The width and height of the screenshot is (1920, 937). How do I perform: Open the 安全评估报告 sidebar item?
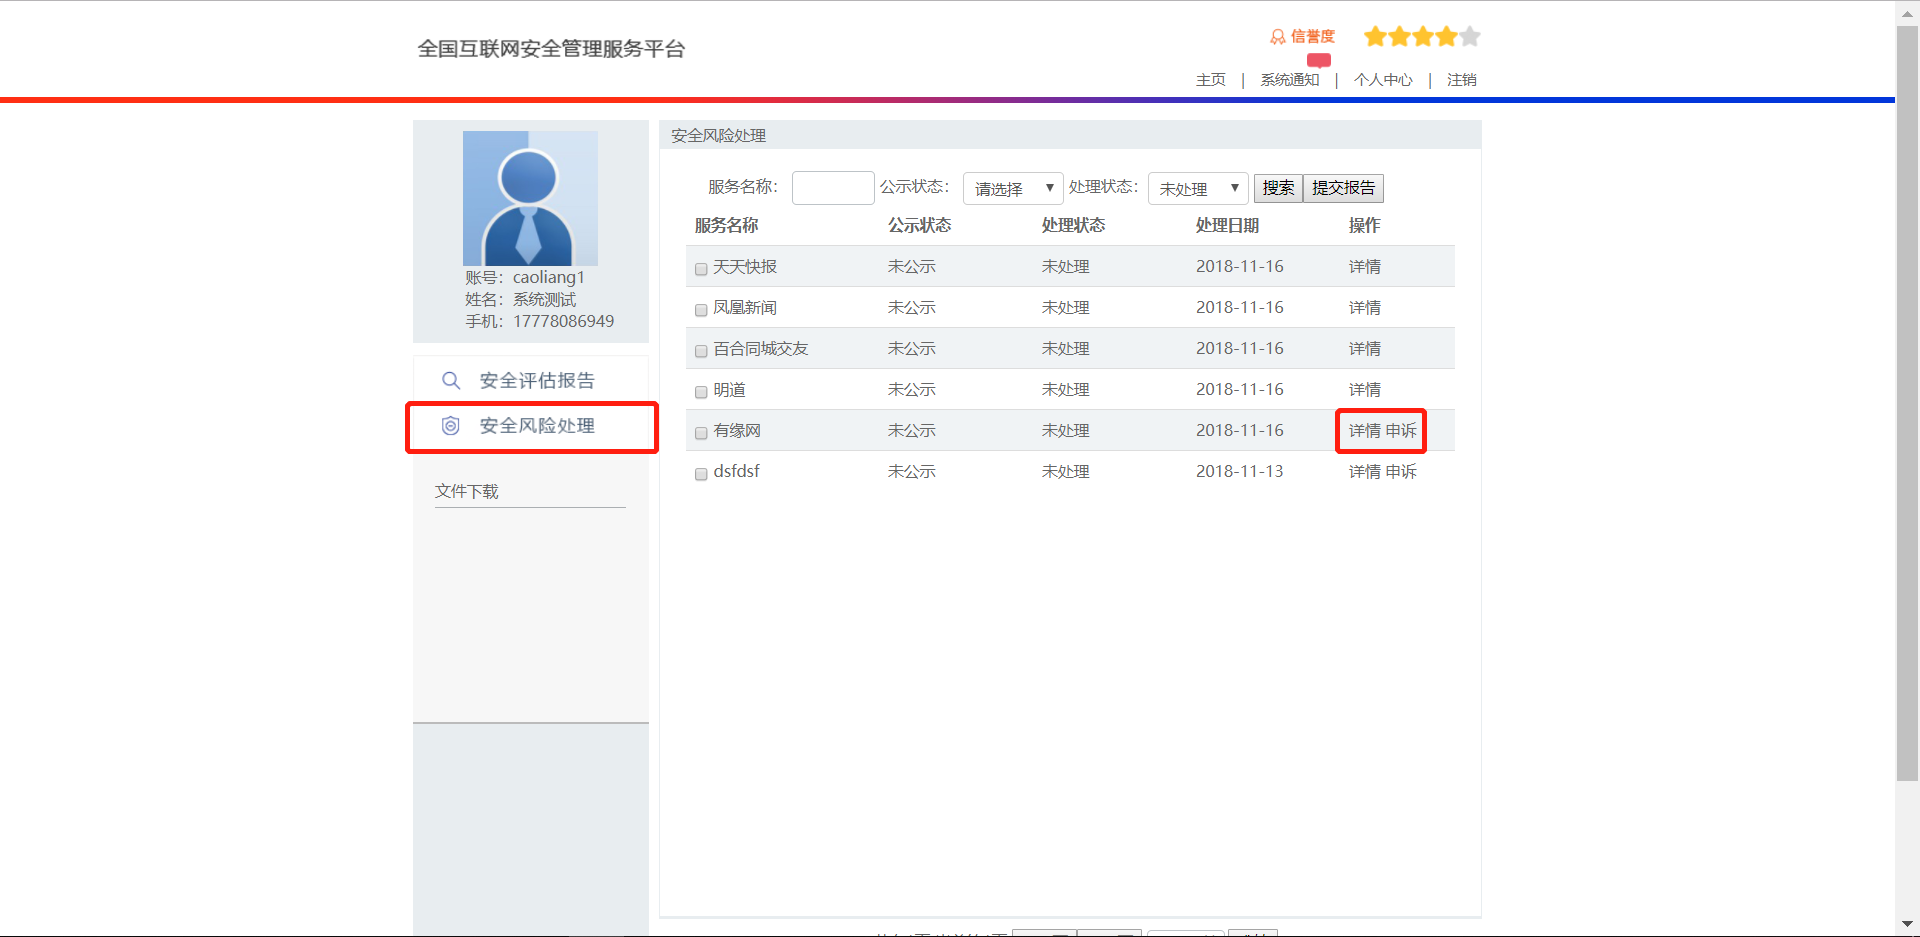[x=531, y=381]
